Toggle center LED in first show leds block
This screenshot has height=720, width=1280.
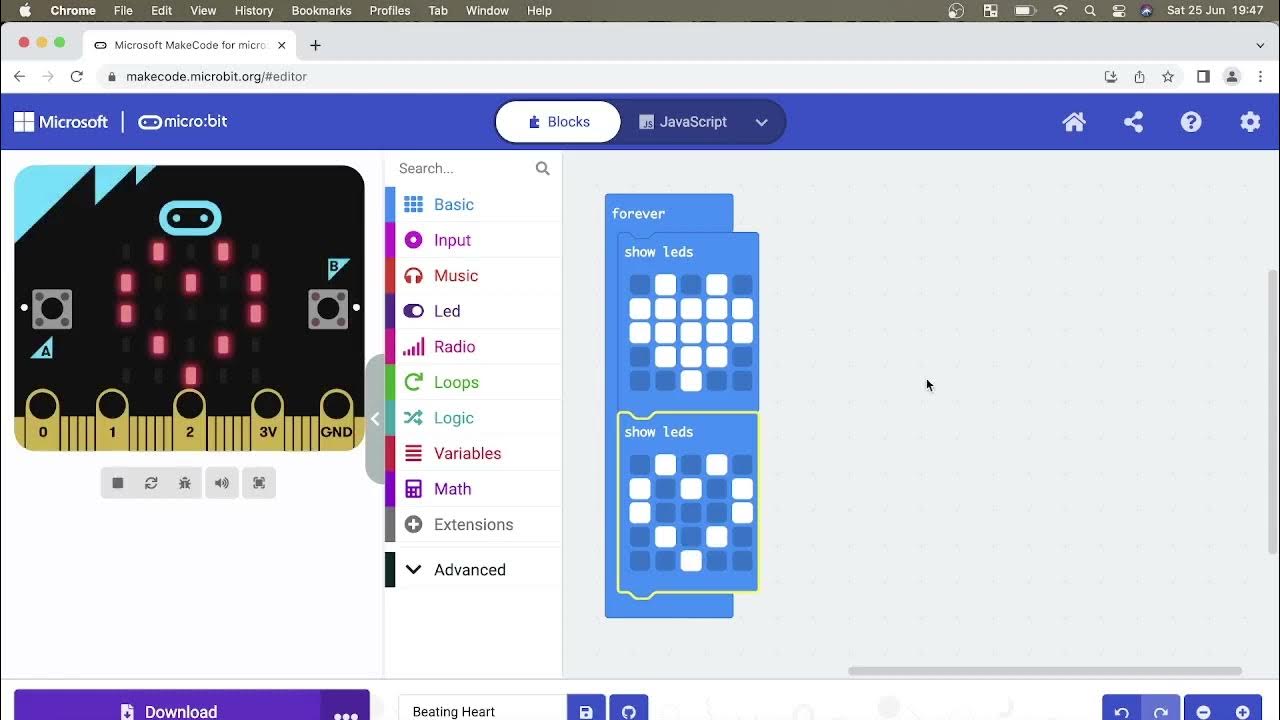(691, 333)
